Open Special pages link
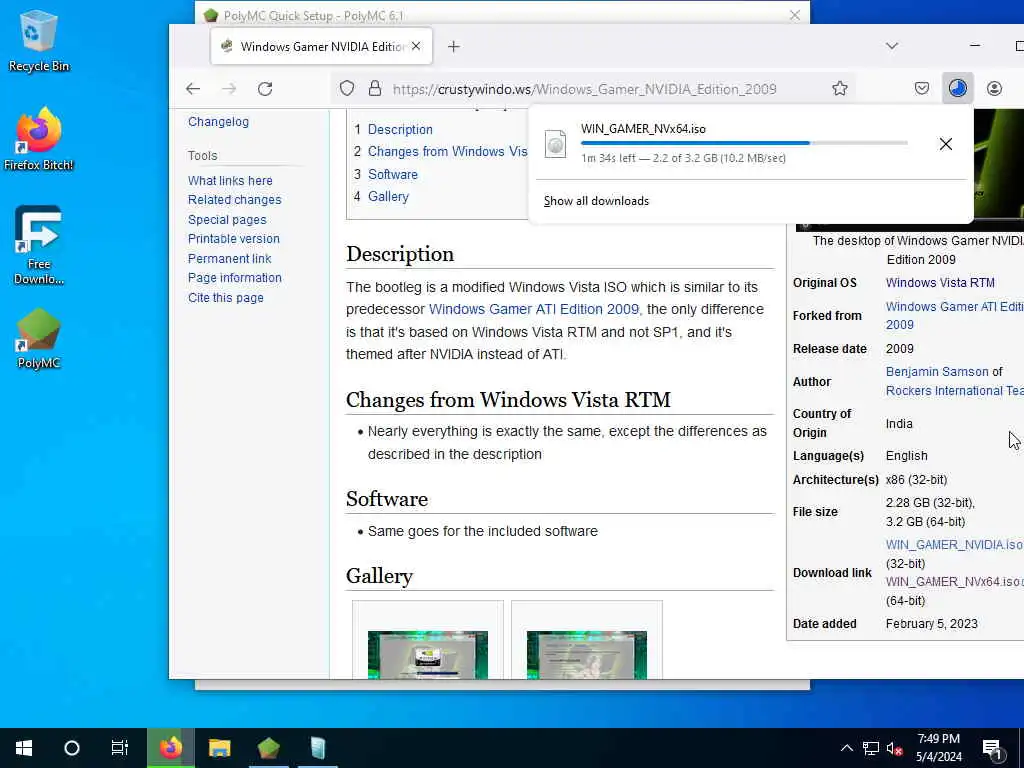1024x768 pixels. [227, 219]
